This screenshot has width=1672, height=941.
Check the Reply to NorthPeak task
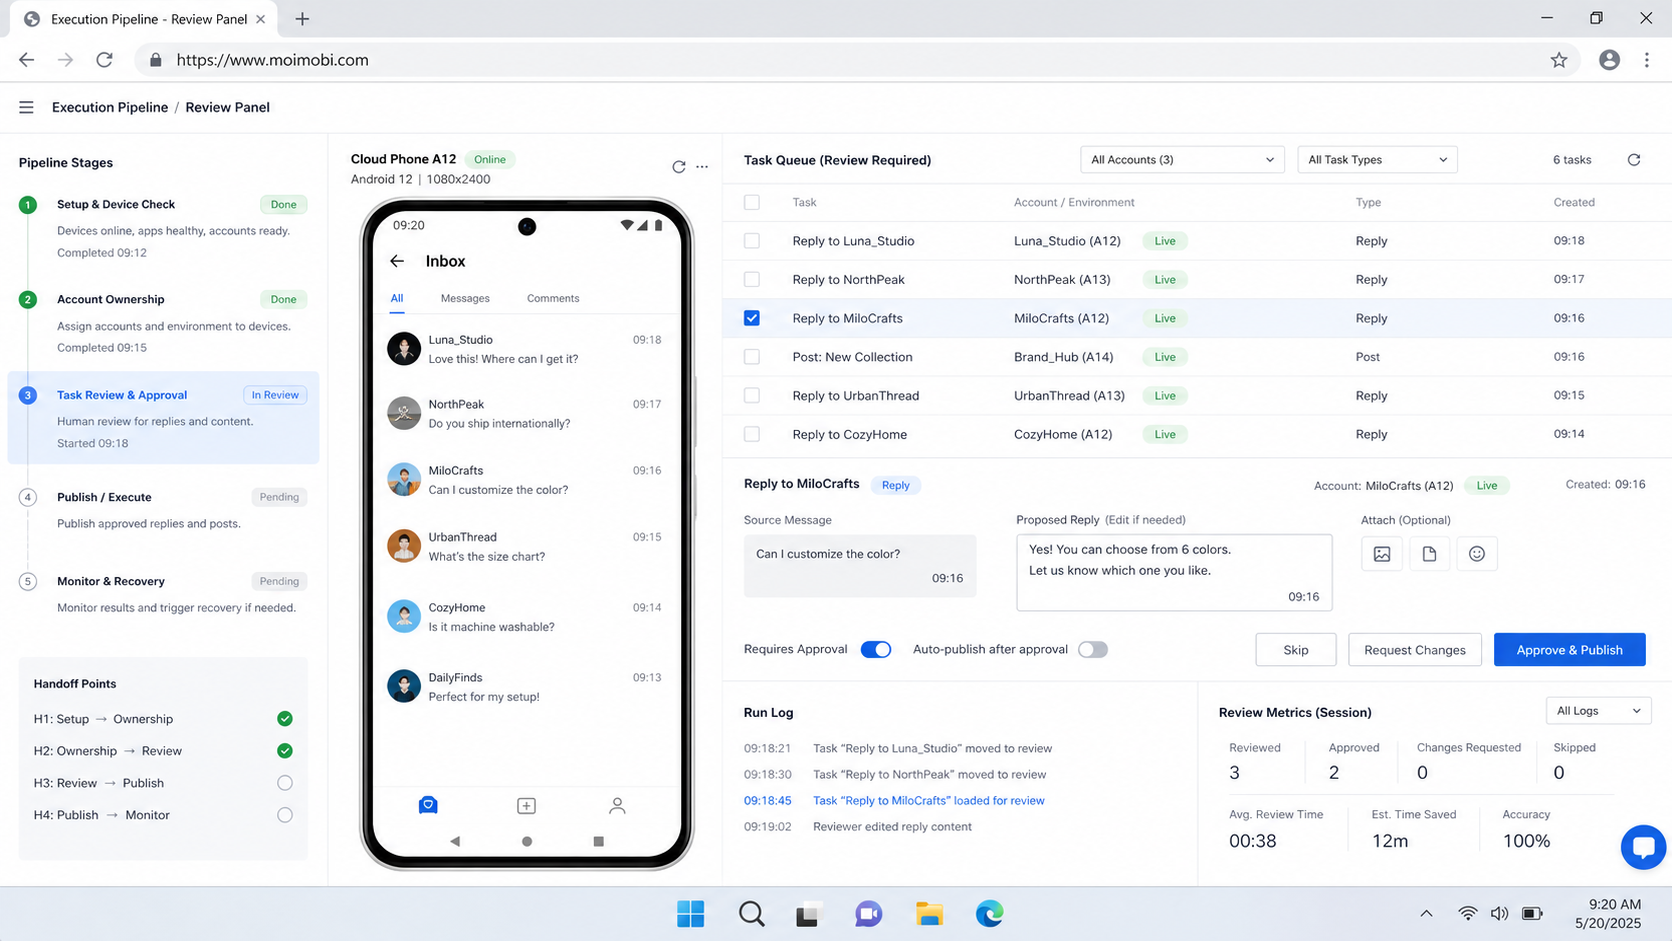752,280
